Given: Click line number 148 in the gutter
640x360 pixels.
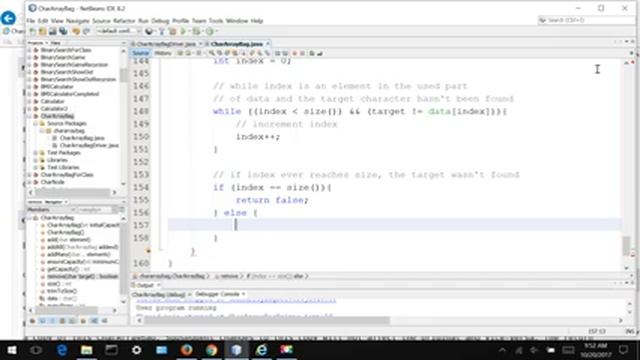Looking at the screenshot, I should coord(141,111).
